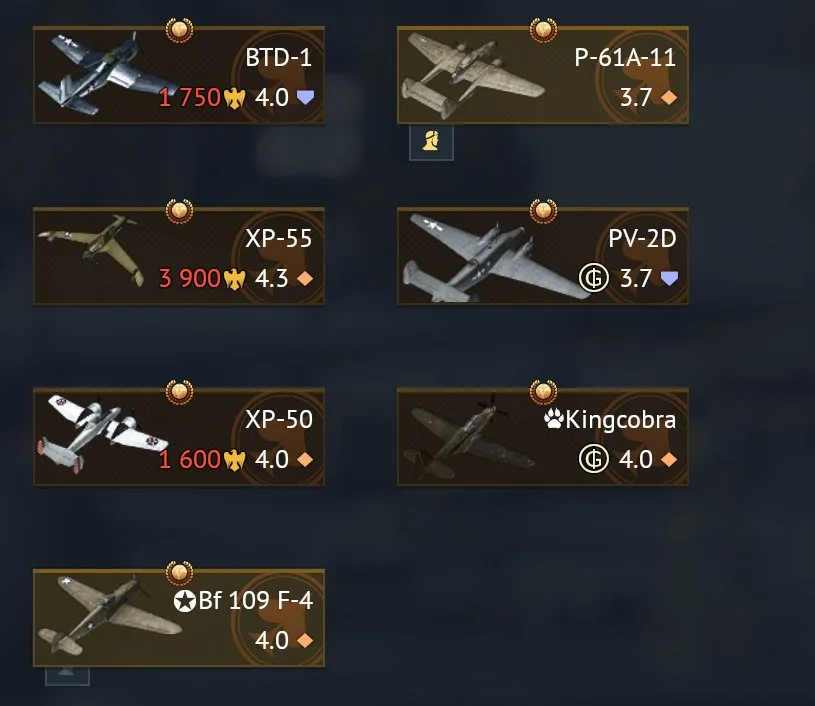Choose the XP-50 premium aircraft

point(179,437)
